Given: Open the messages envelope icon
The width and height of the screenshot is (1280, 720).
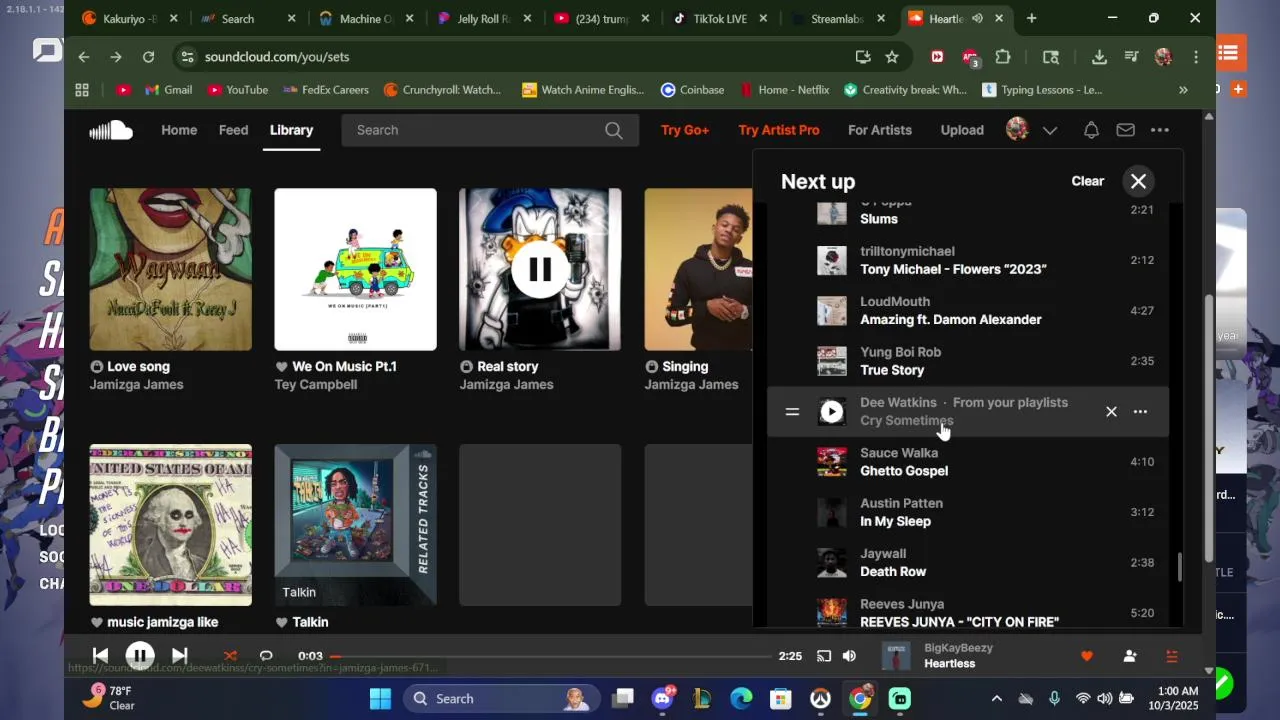Looking at the screenshot, I should [1125, 130].
